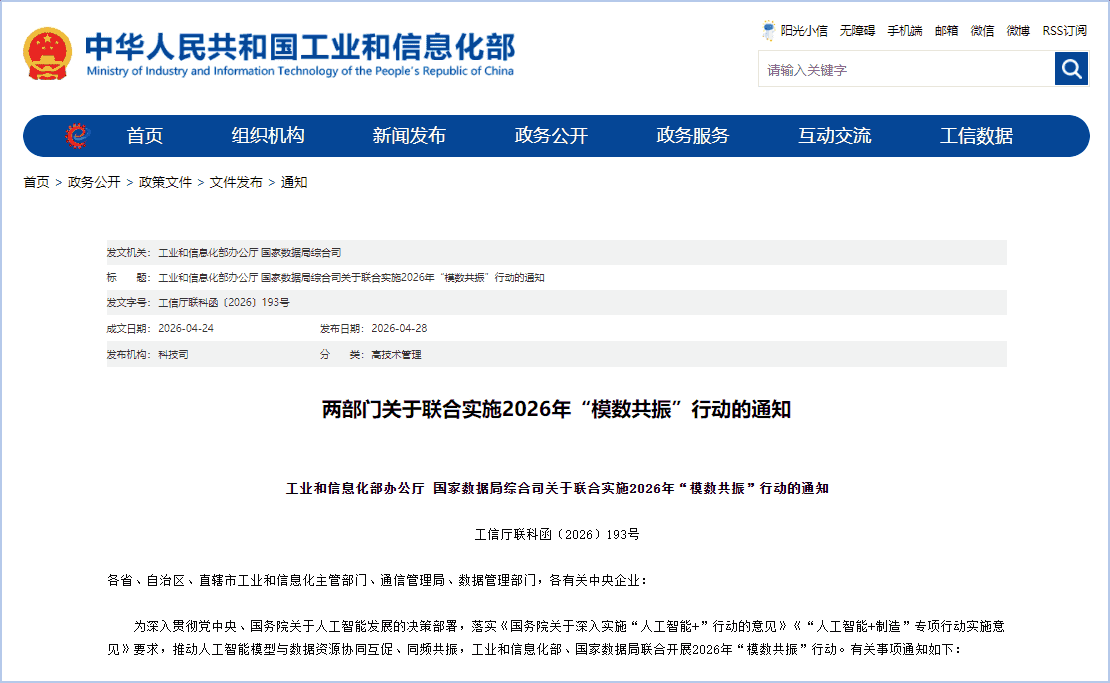Select 组织机构 in the main navigation

point(268,136)
